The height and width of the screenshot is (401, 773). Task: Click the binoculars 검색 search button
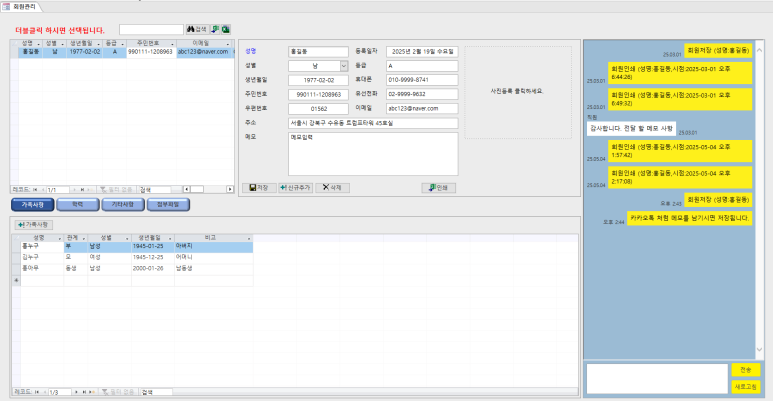point(197,30)
